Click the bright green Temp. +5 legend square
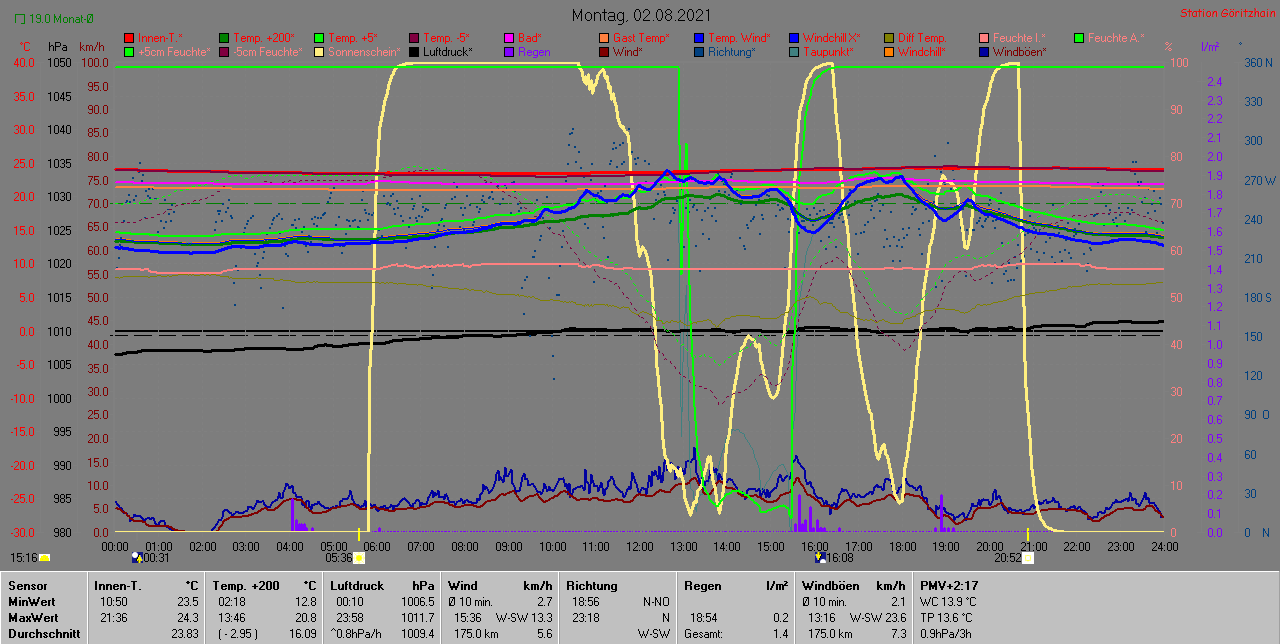1280x644 pixels. pyautogui.click(x=318, y=38)
